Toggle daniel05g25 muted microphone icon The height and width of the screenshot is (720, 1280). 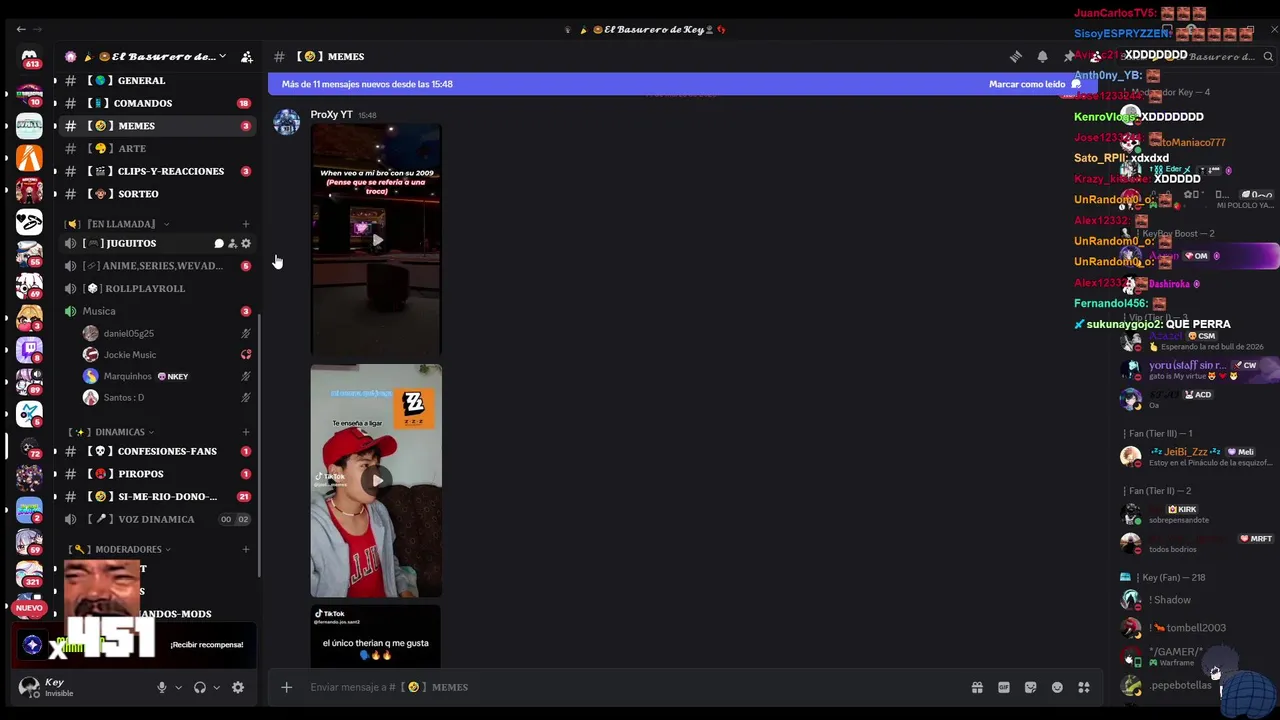coord(246,333)
